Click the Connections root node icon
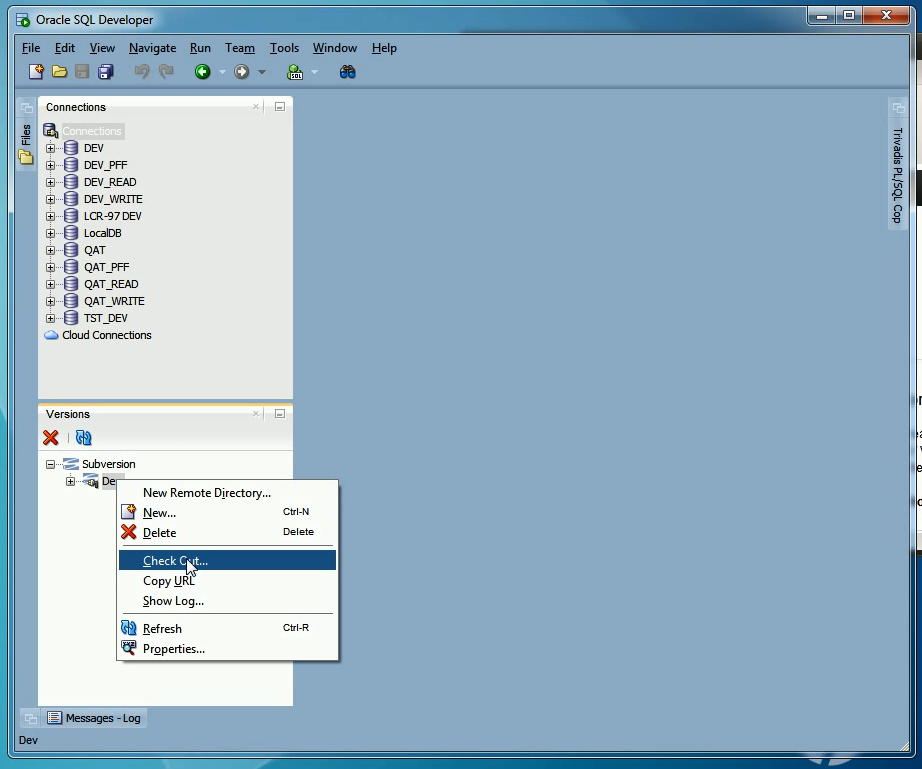Viewport: 922px width, 769px height. (x=51, y=131)
